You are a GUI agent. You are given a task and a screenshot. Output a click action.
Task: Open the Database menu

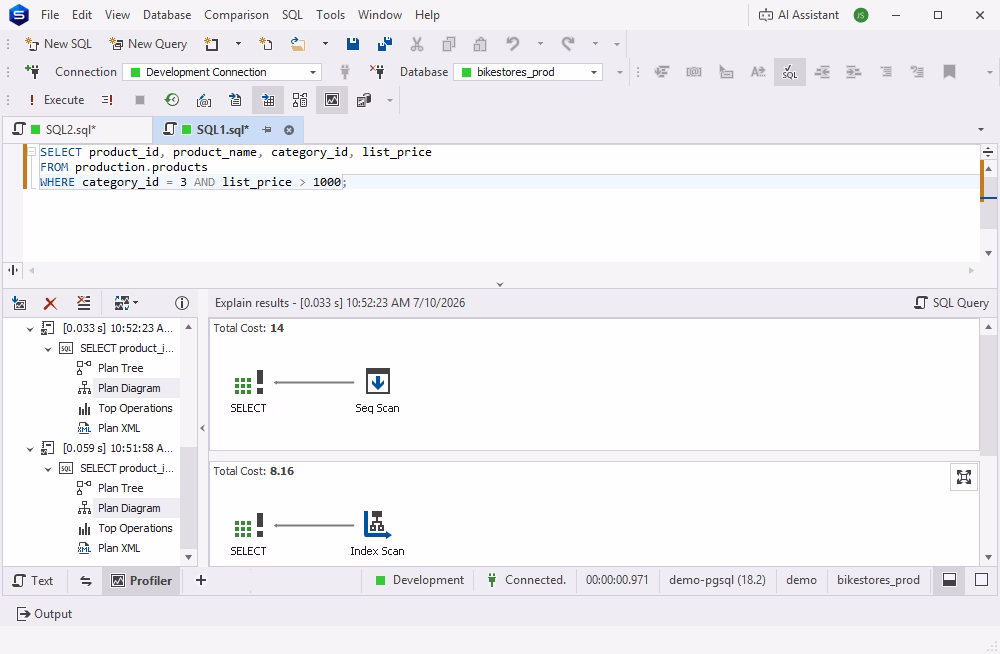pos(167,15)
